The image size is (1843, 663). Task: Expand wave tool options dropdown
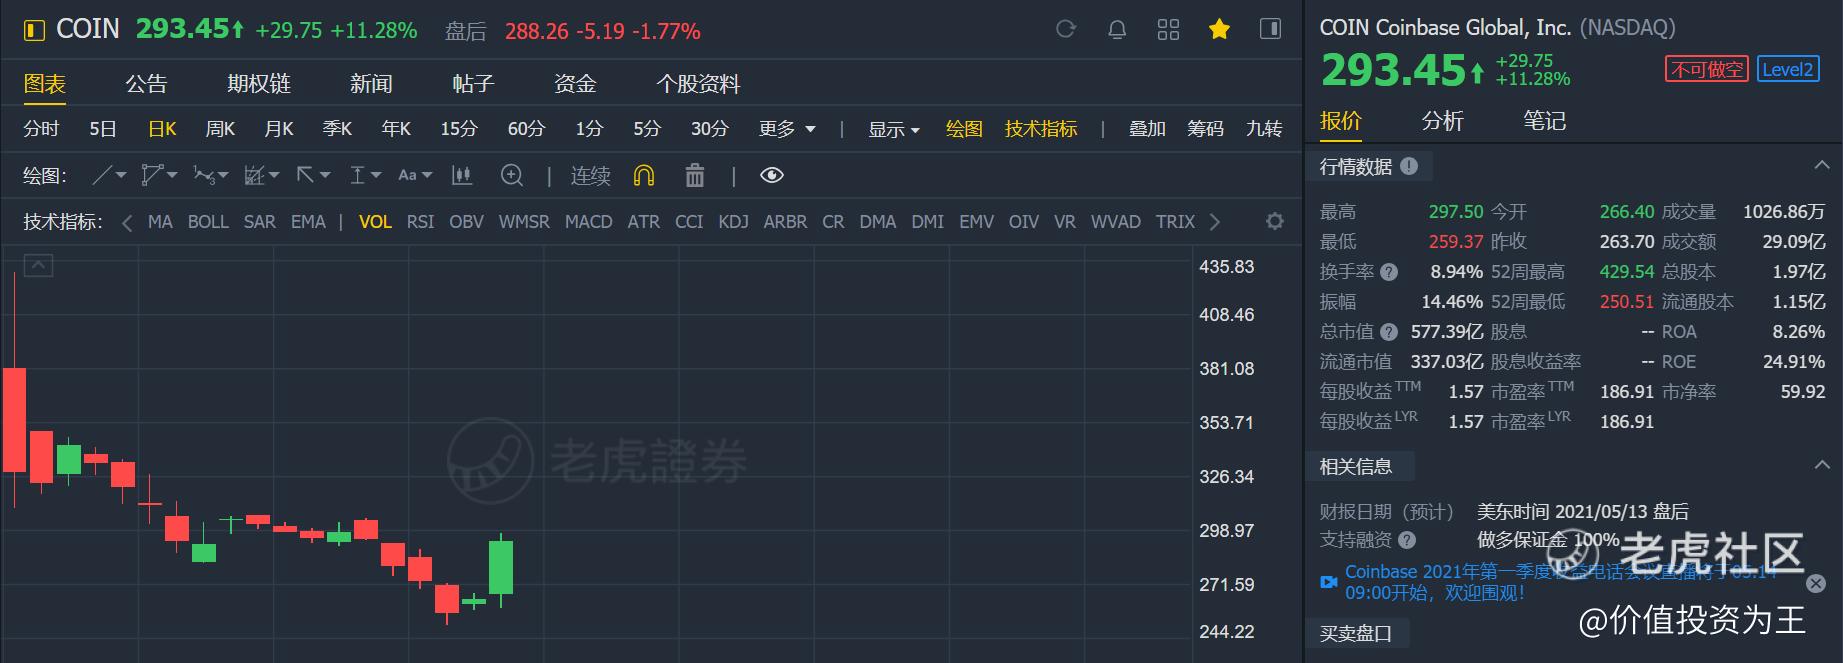(223, 176)
